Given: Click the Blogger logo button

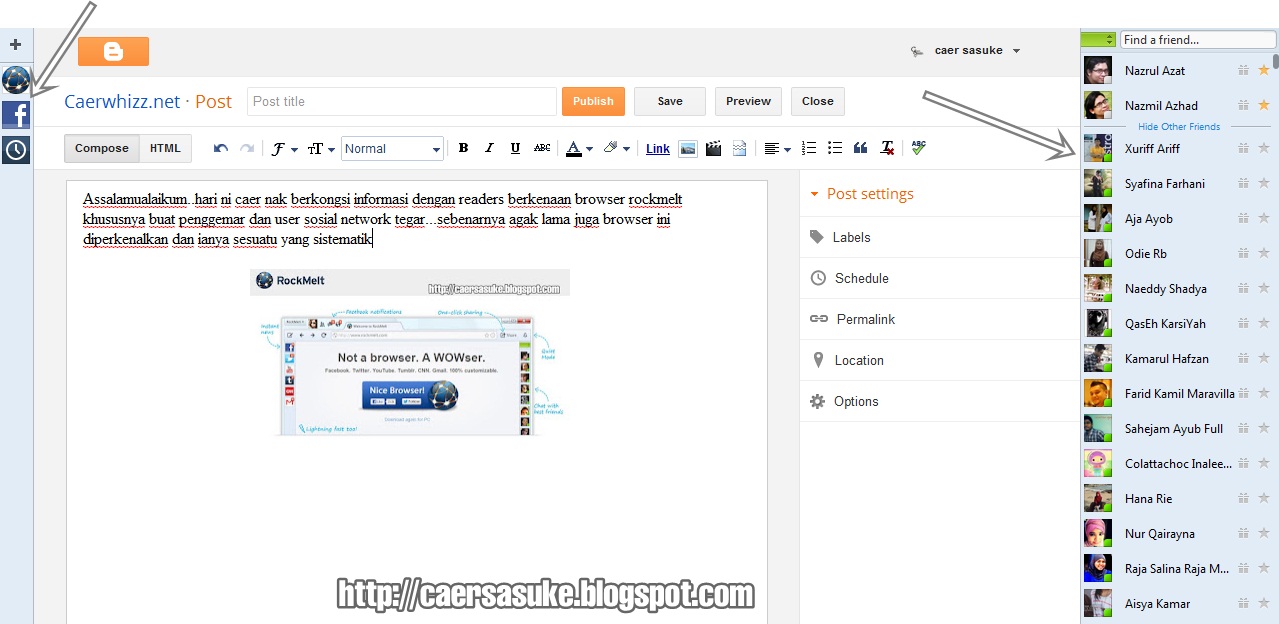Looking at the screenshot, I should 113,51.
